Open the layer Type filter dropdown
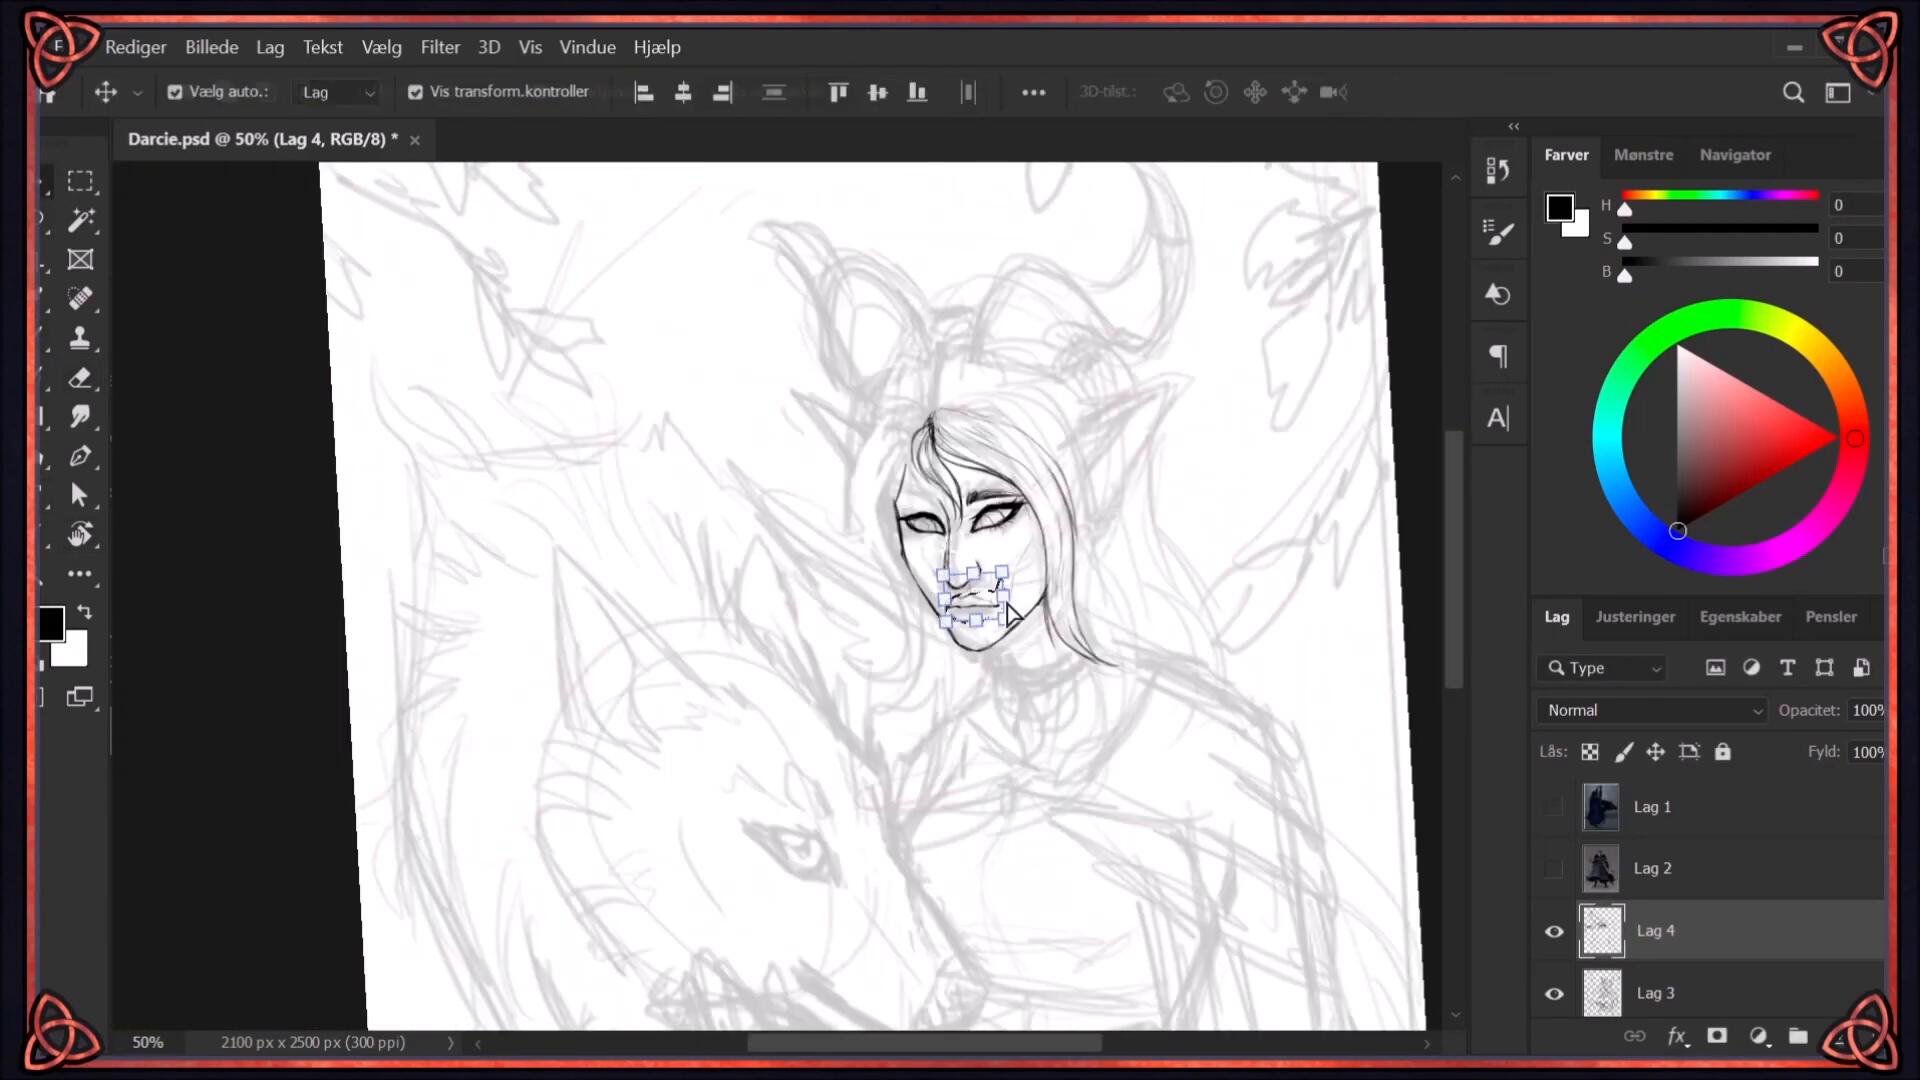The width and height of the screenshot is (1920, 1080). (x=1604, y=668)
